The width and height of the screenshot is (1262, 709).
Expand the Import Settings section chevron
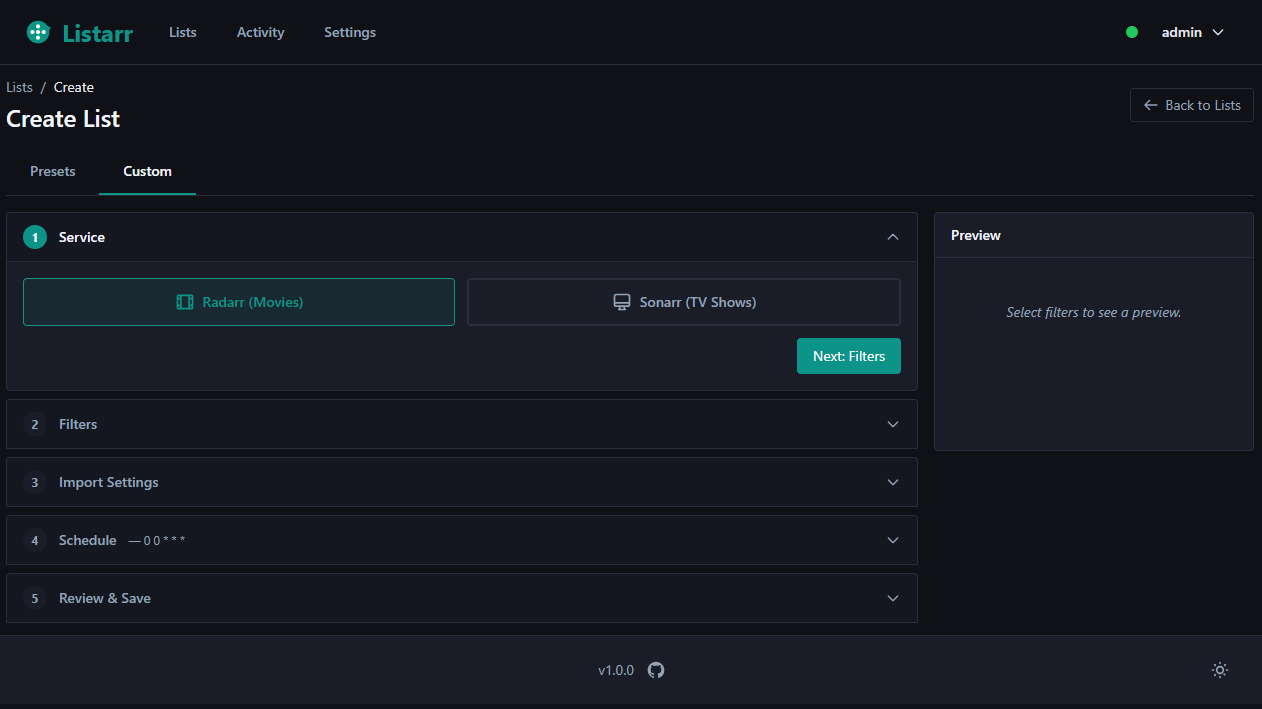click(x=893, y=482)
